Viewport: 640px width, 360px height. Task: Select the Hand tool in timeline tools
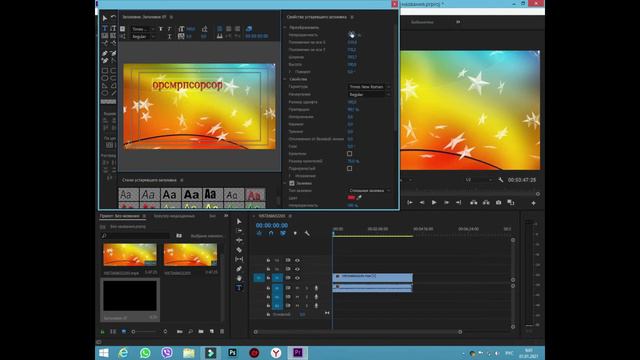tap(239, 278)
